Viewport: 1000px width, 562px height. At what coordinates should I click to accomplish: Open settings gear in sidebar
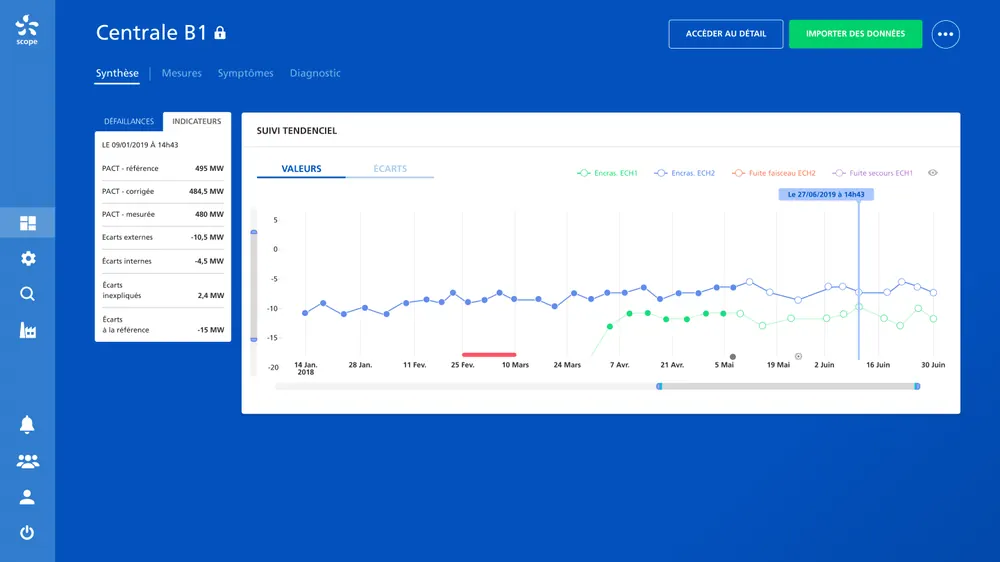(27, 258)
